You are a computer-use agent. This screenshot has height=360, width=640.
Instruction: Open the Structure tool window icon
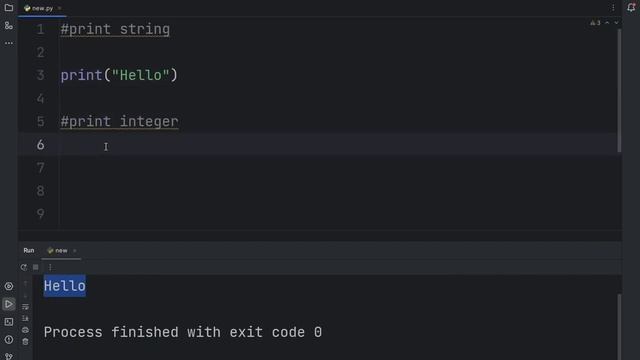(x=9, y=26)
